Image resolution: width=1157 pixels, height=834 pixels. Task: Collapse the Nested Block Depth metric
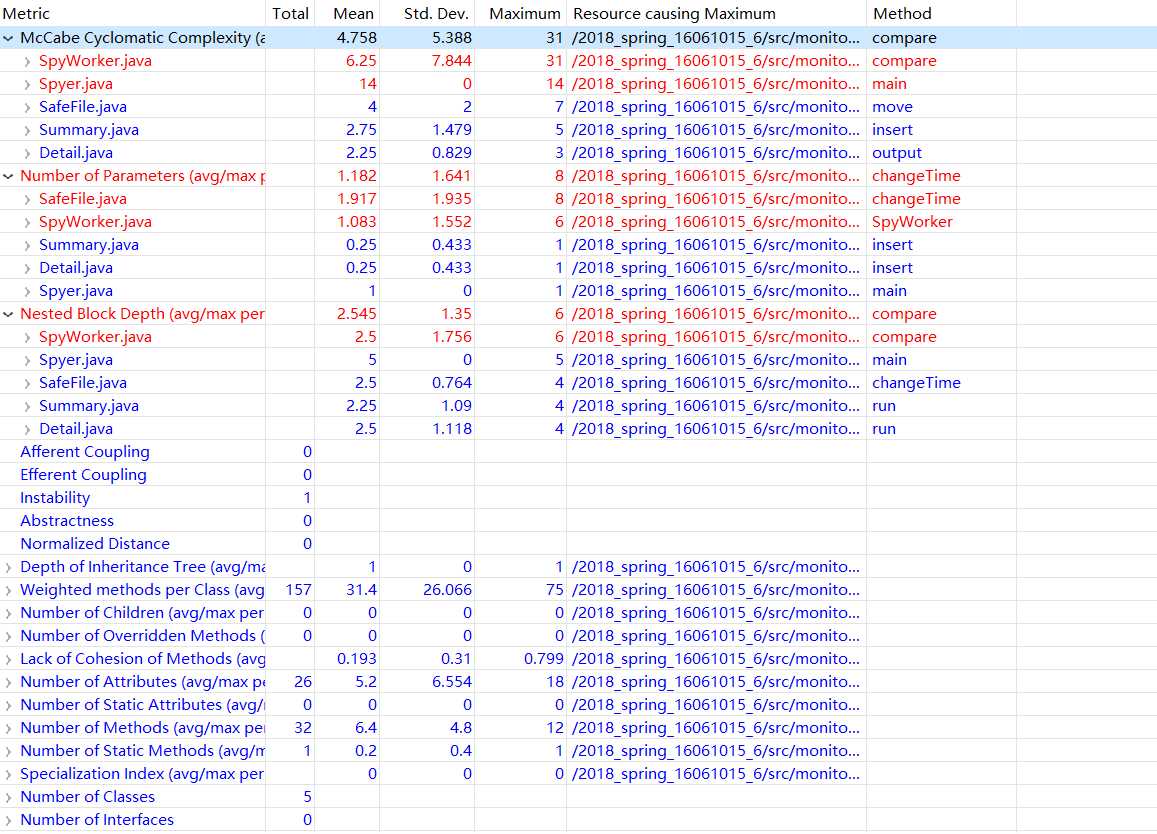[9, 314]
